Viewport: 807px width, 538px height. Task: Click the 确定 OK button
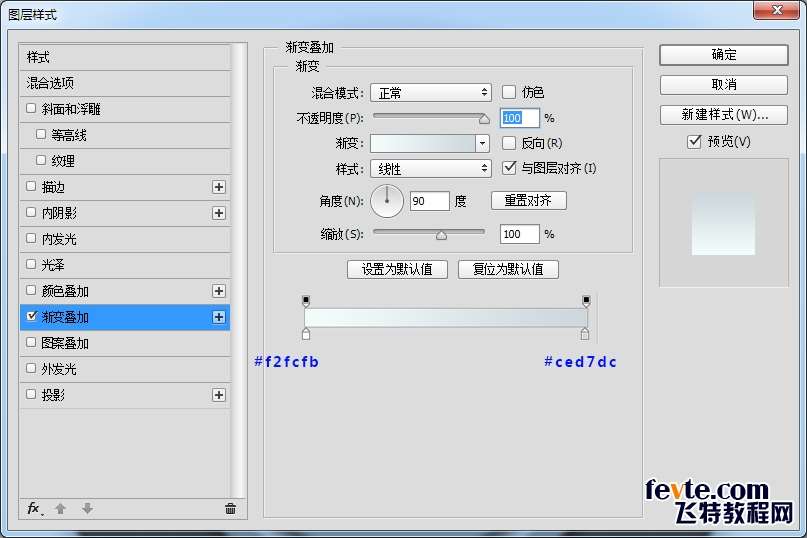724,55
